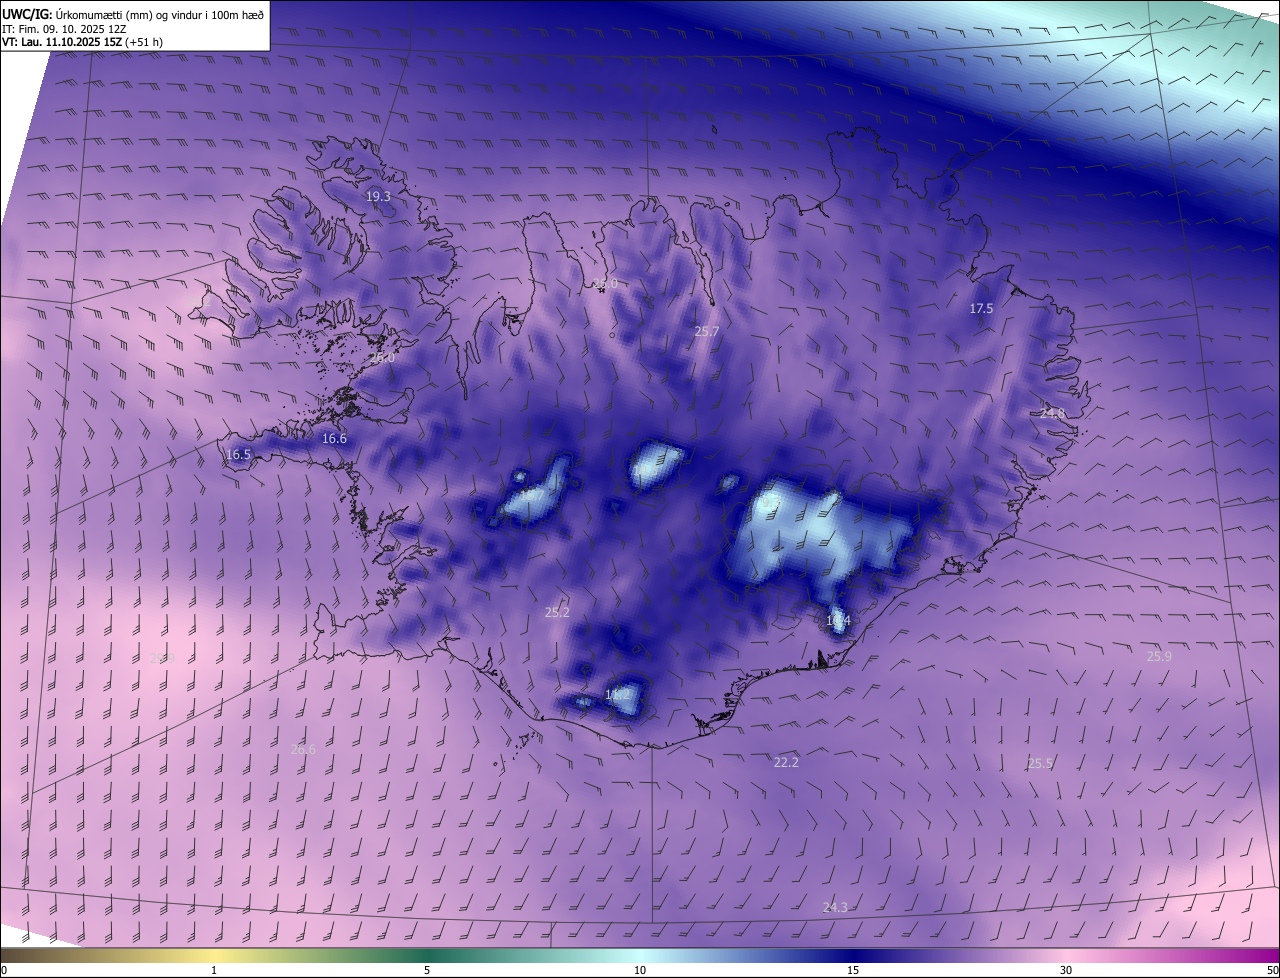Click the 25.7 value label on the map
1280x978 pixels.
707,331
